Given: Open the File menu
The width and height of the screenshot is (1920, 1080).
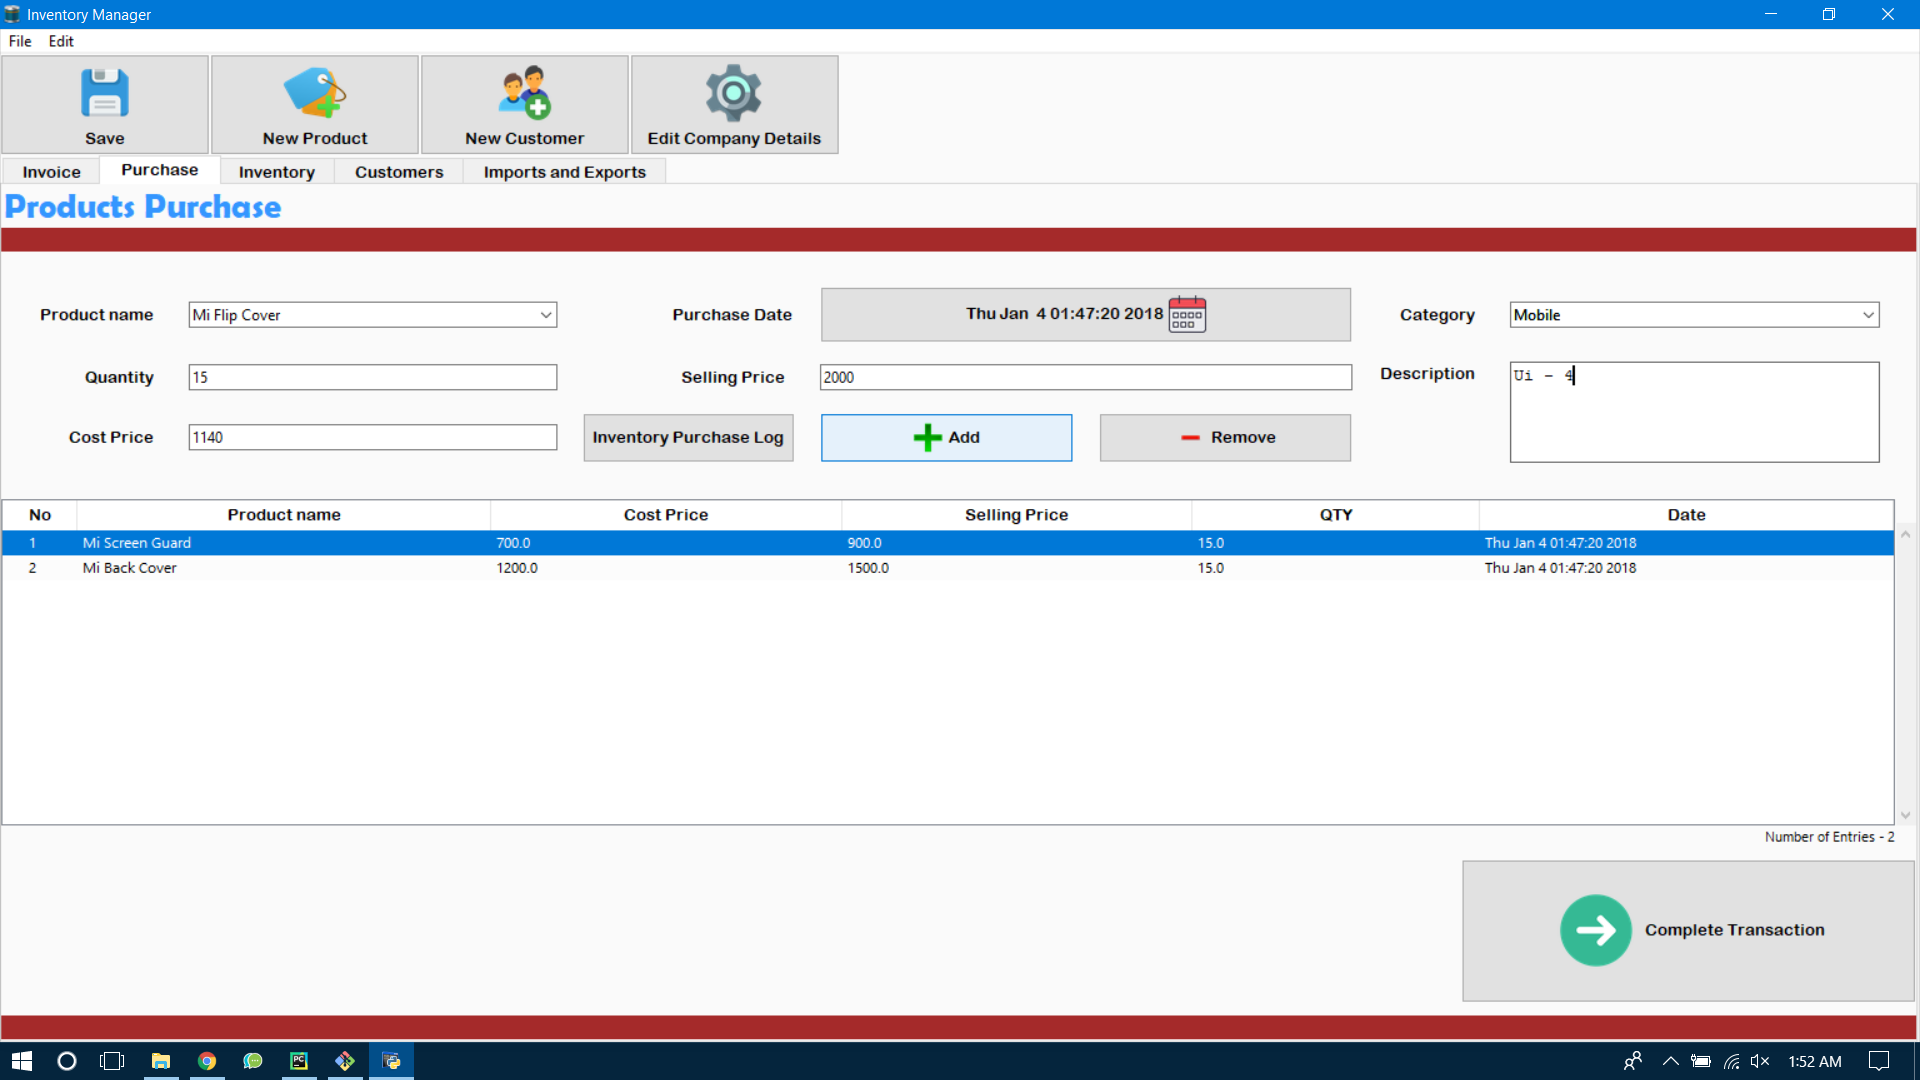Looking at the screenshot, I should click(20, 41).
